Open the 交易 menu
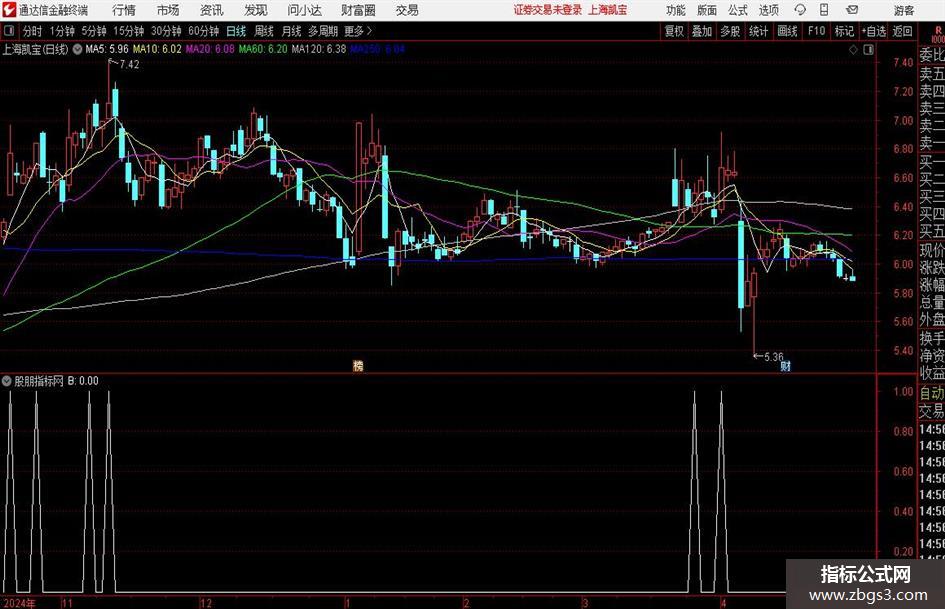 407,10
